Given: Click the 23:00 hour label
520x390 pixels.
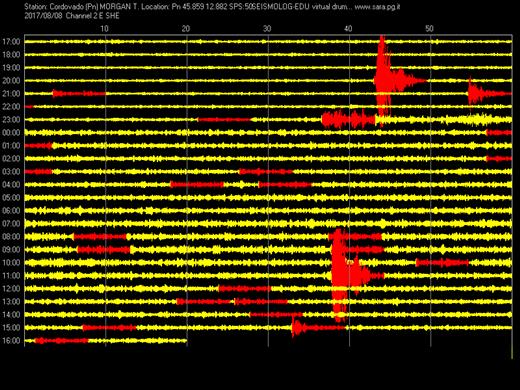Looking at the screenshot, I should [x=11, y=120].
